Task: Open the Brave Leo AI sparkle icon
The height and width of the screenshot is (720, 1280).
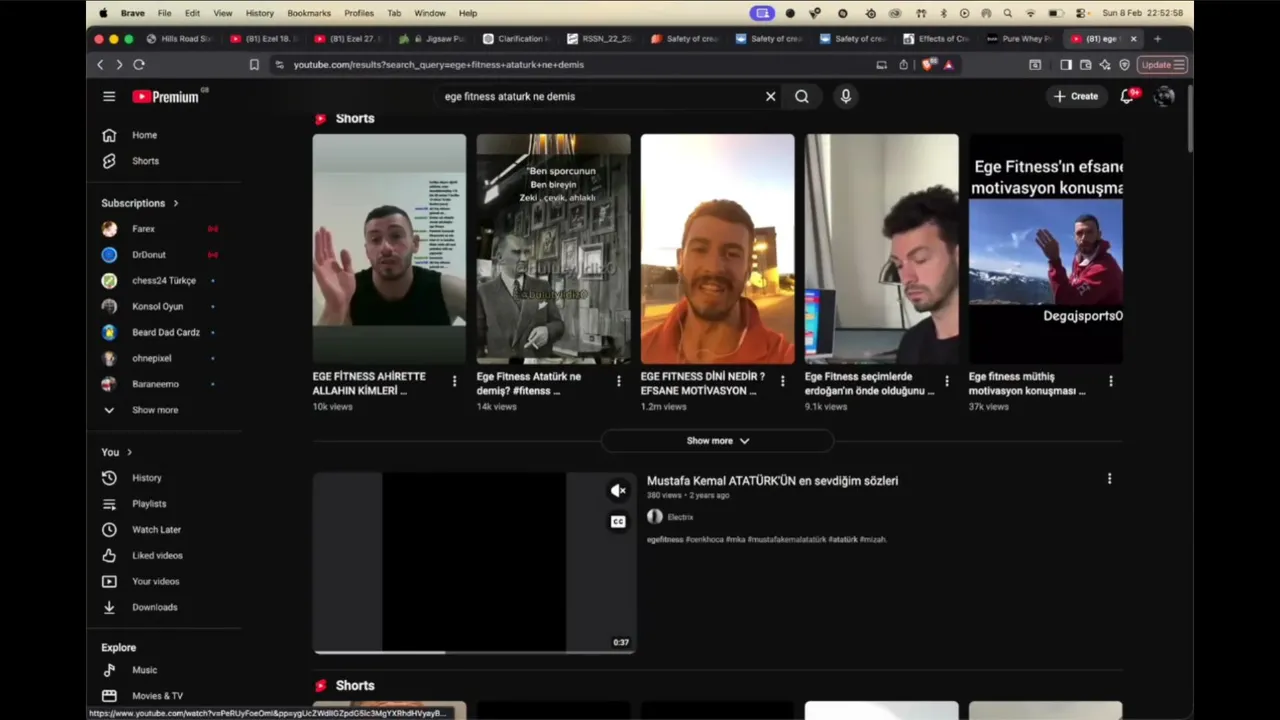Action: point(1105,65)
